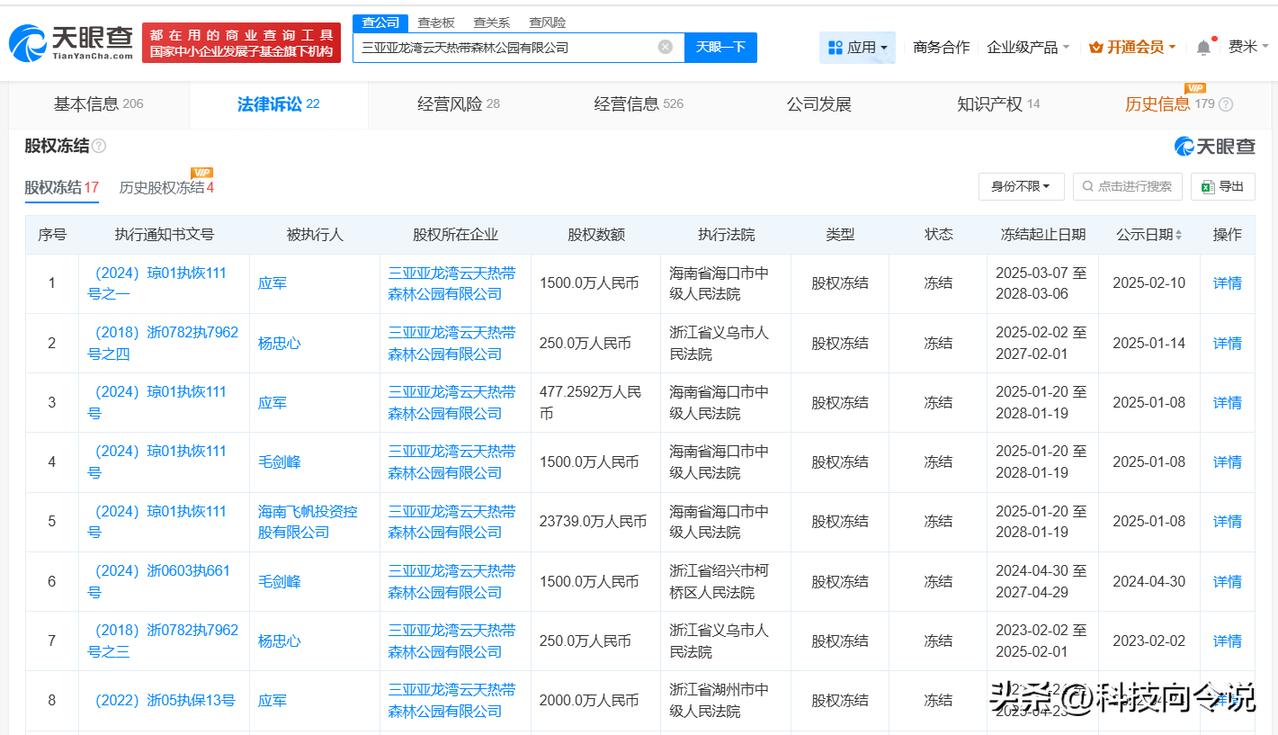
Task: Select the 股权冻结 17 sub-tab
Action: point(61,187)
